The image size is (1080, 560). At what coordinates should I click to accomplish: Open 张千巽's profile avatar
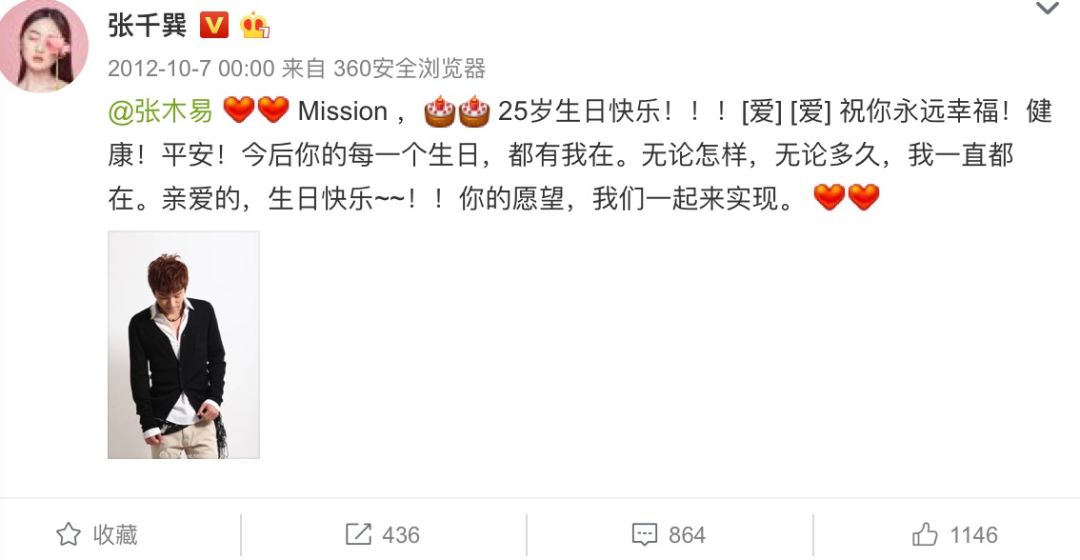point(44,45)
